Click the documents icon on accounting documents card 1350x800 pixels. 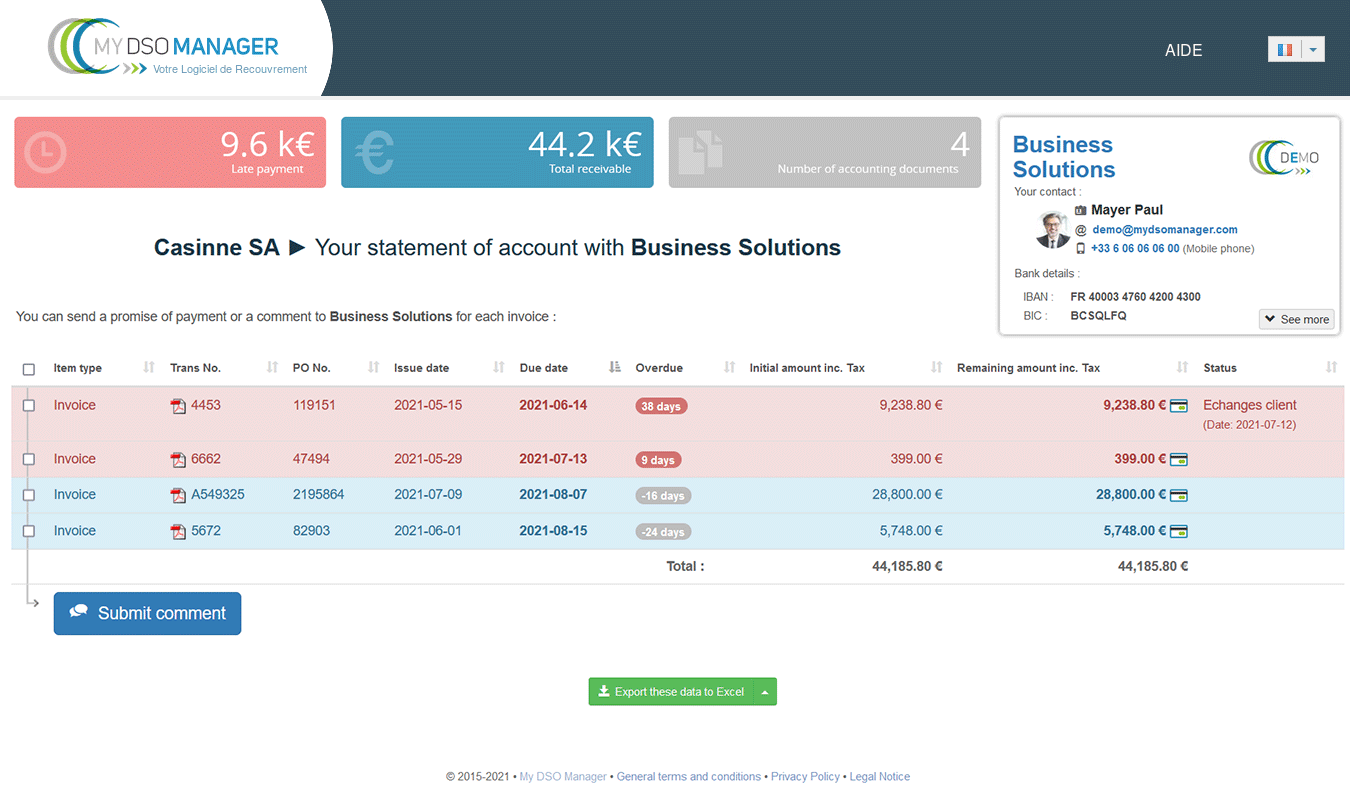click(701, 153)
